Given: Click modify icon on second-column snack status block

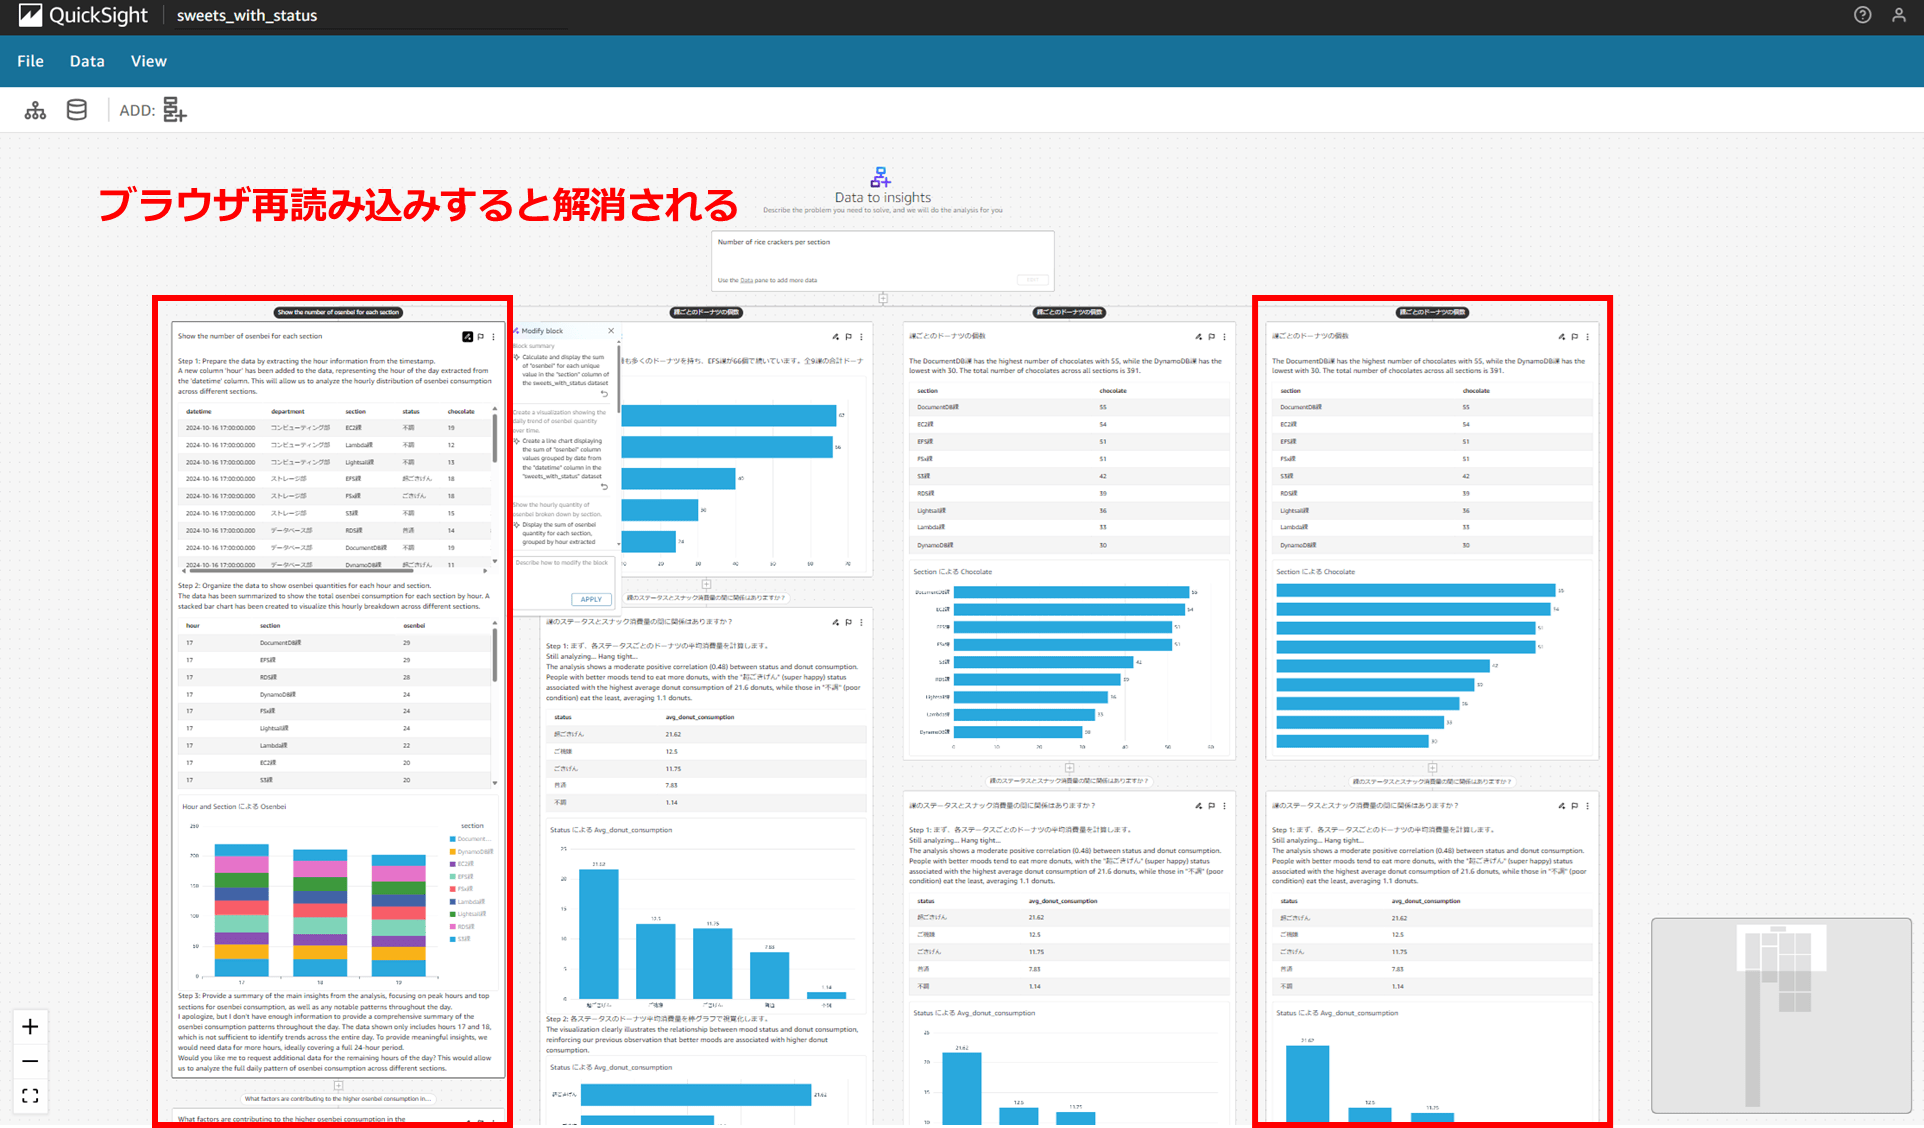Looking at the screenshot, I should 835,622.
